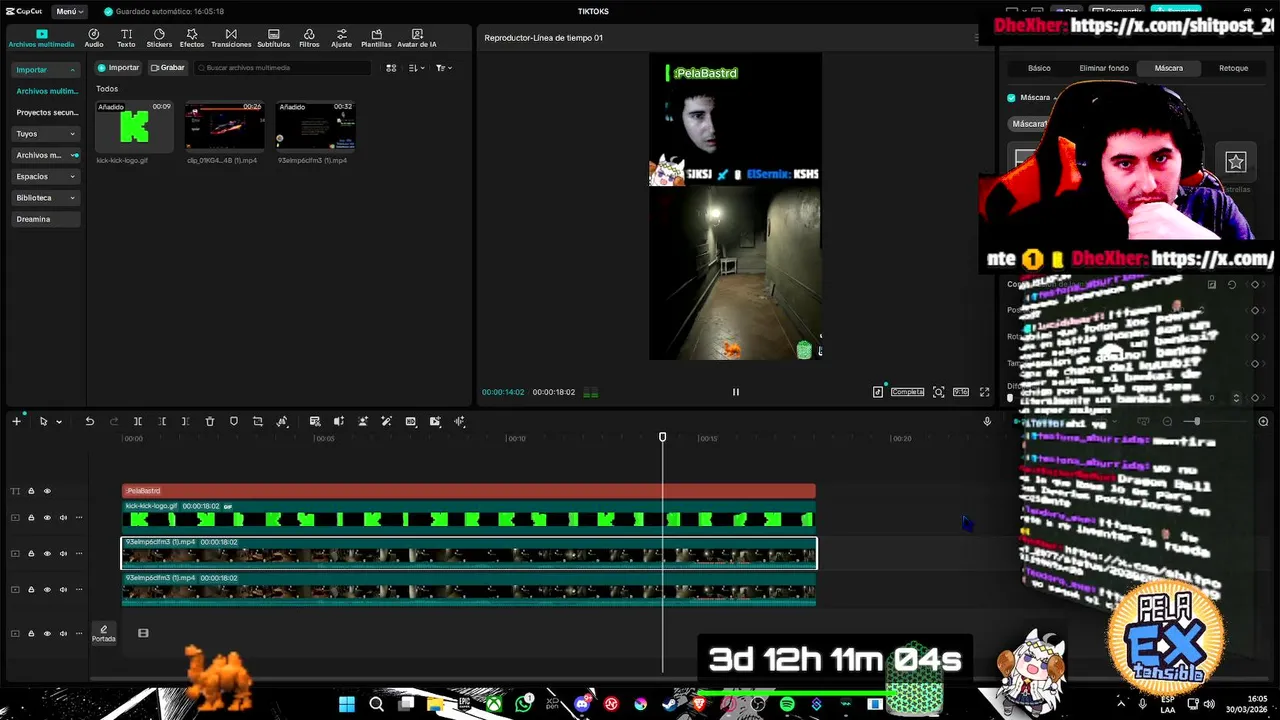Switch to the Retoque tab
Viewport: 1280px width, 720px height.
(1233, 68)
